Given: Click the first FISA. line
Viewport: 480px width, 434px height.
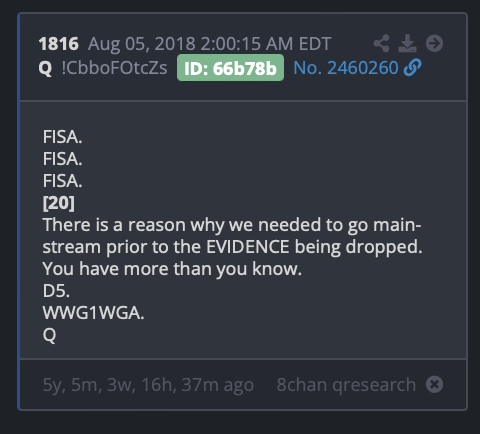Looking at the screenshot, I should click(62, 137).
